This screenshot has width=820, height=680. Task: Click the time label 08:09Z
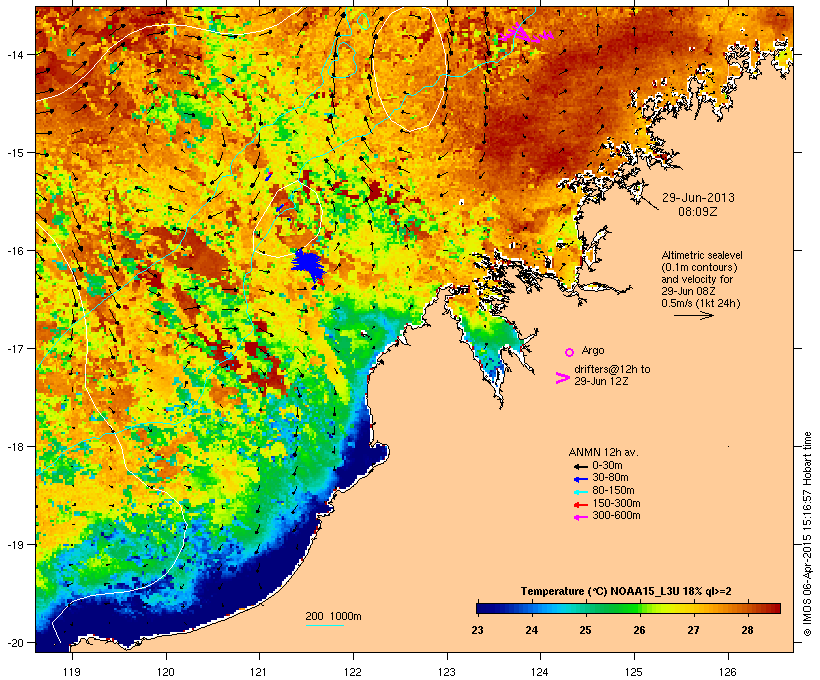[698, 212]
